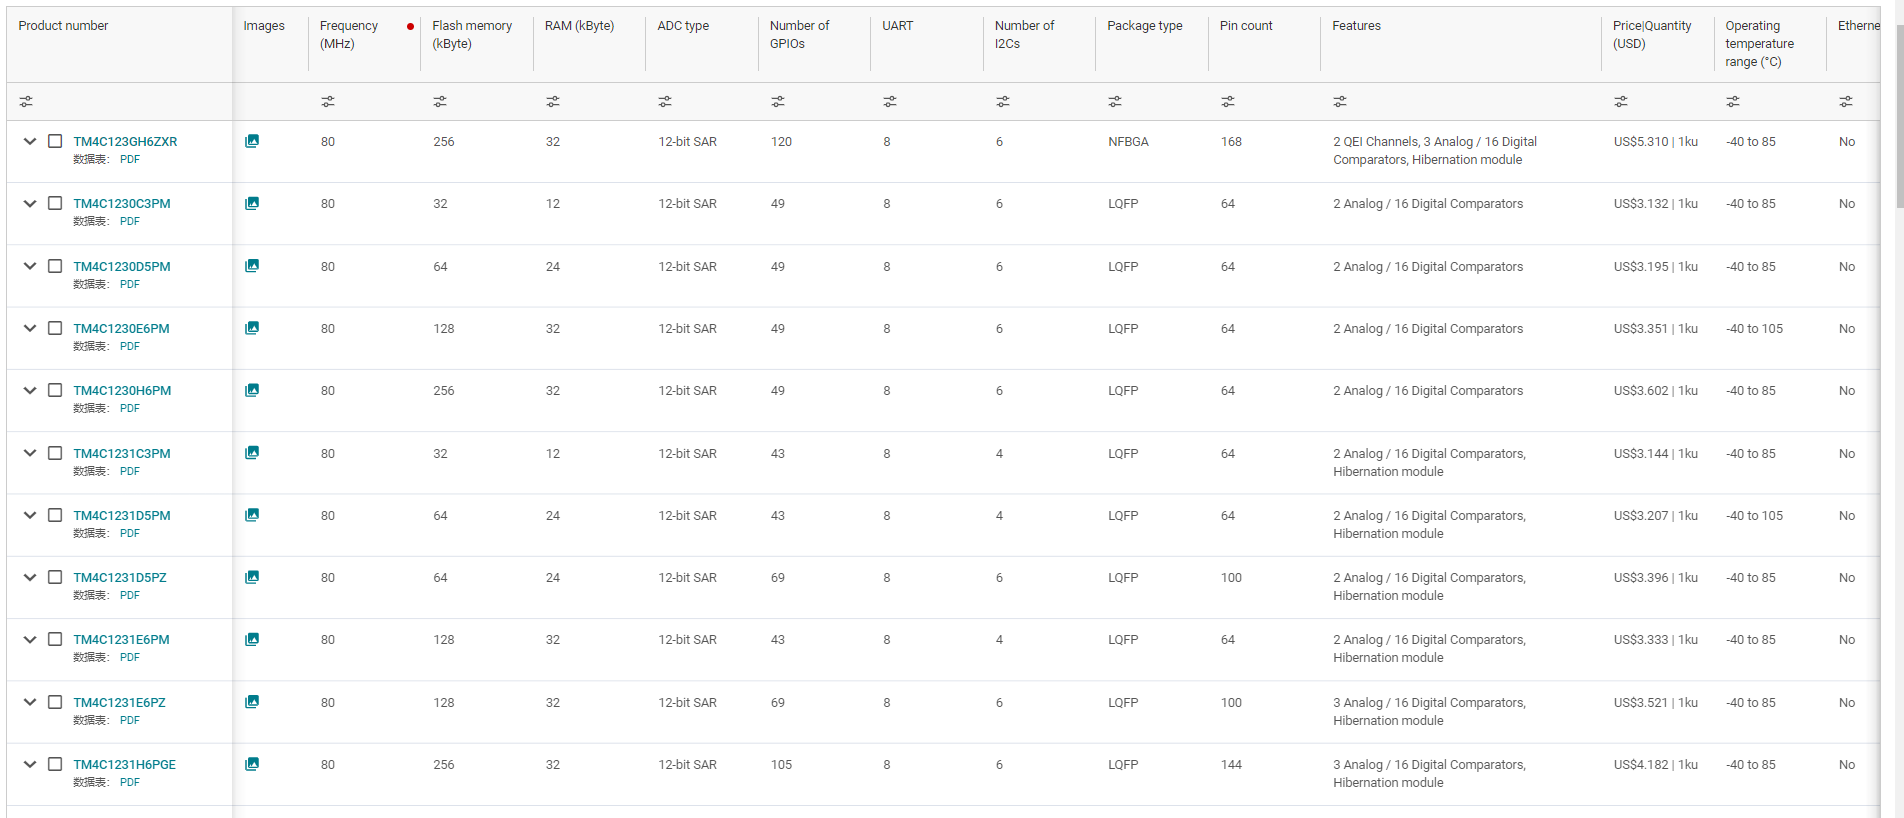Click the Pin count column header
The image size is (1904, 818).
[x=1246, y=26]
